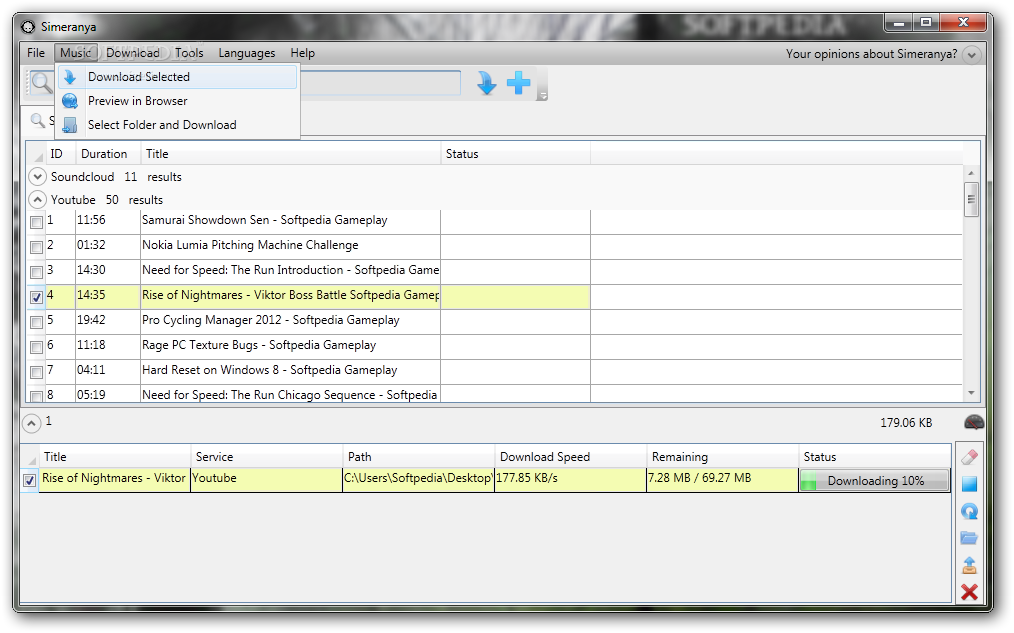Image resolution: width=1014 pixels, height=633 pixels.
Task: Click the blue download arrow toolbar icon
Action: [486, 83]
